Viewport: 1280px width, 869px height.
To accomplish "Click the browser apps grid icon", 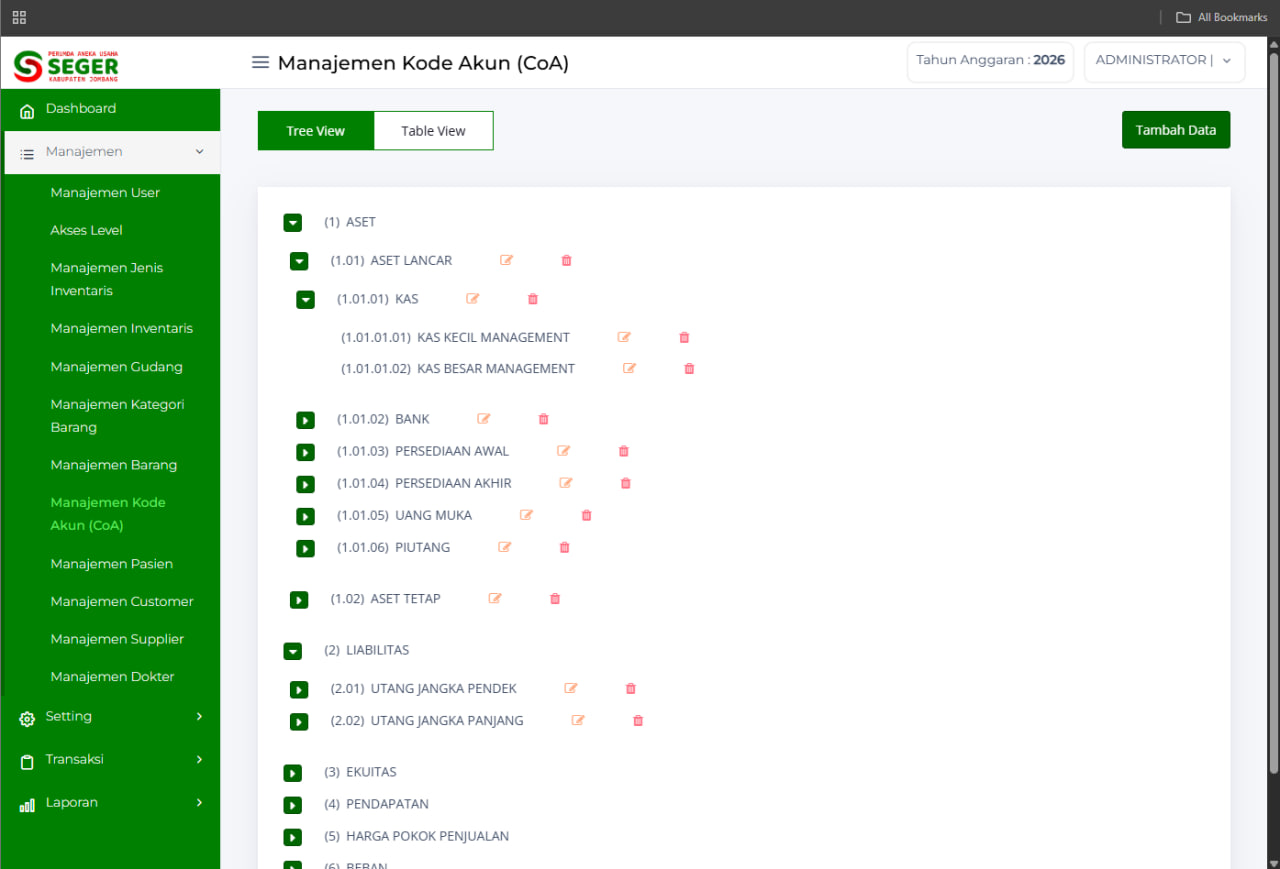I will tap(19, 17).
